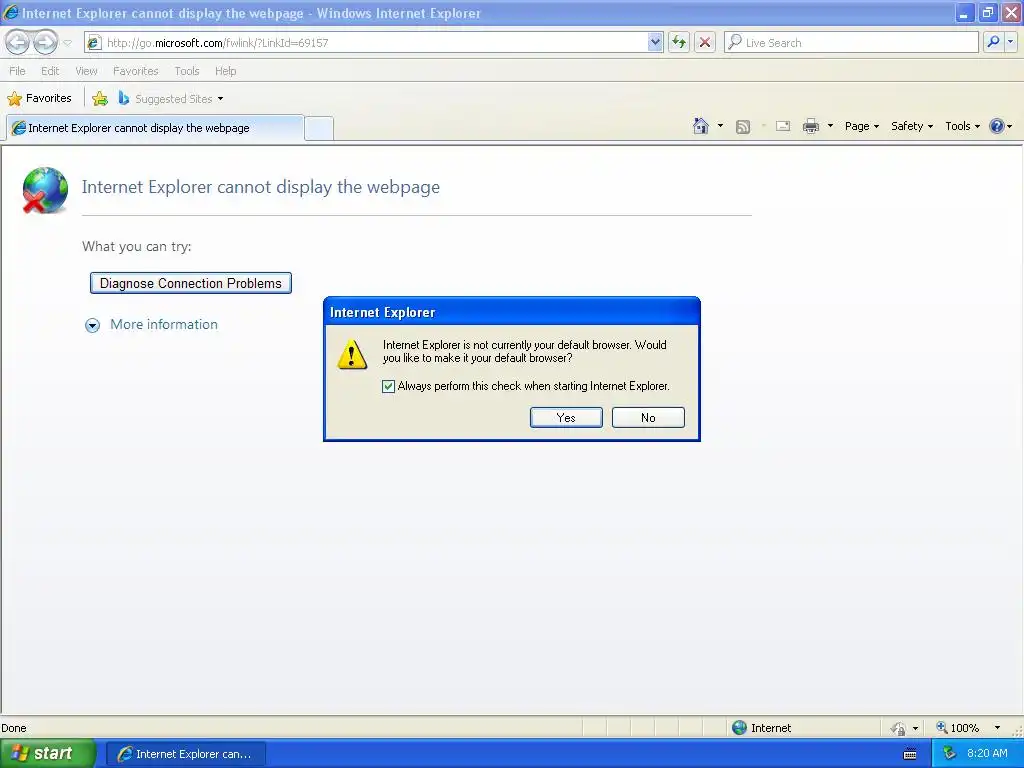Open the Help menu
The height and width of the screenshot is (768, 1024).
[226, 71]
